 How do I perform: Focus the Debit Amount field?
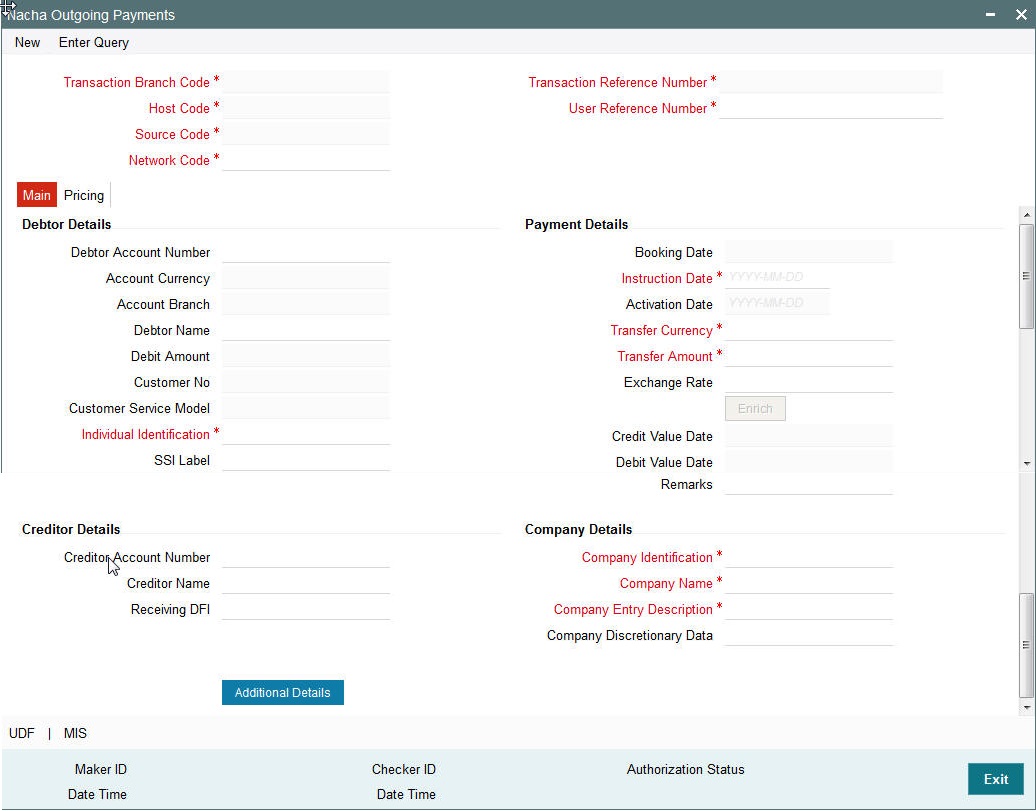(x=306, y=356)
